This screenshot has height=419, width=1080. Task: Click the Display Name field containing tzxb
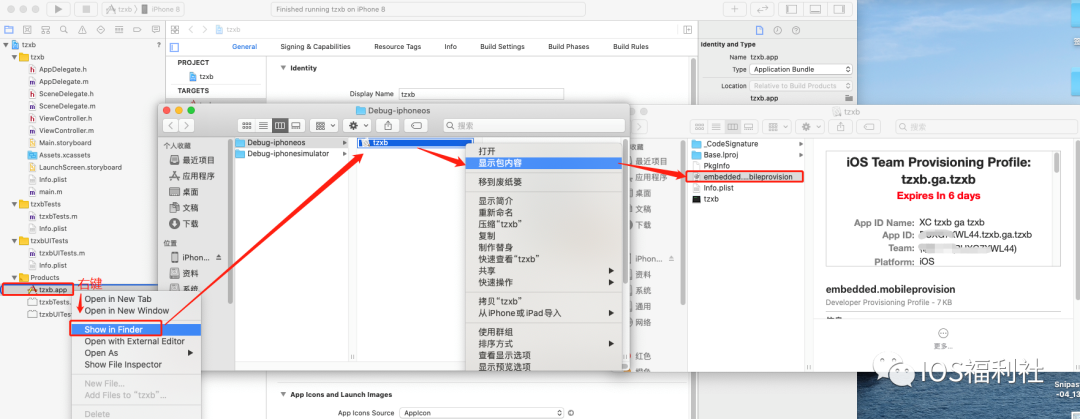[481, 94]
